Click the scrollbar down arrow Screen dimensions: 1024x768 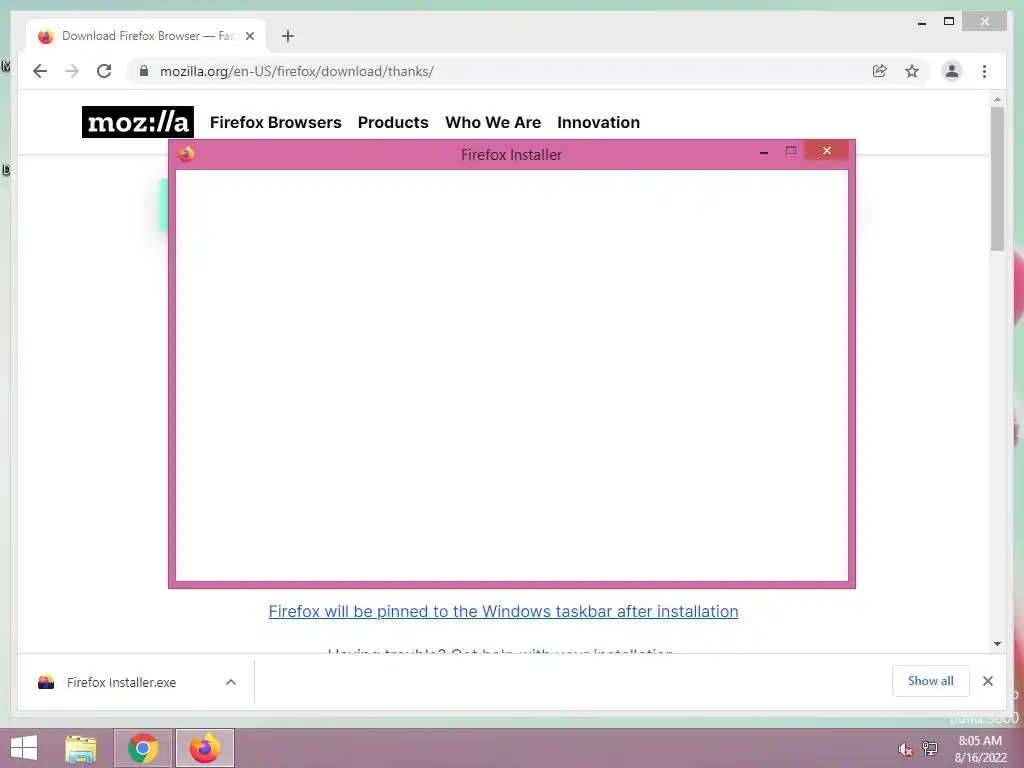tap(997, 644)
